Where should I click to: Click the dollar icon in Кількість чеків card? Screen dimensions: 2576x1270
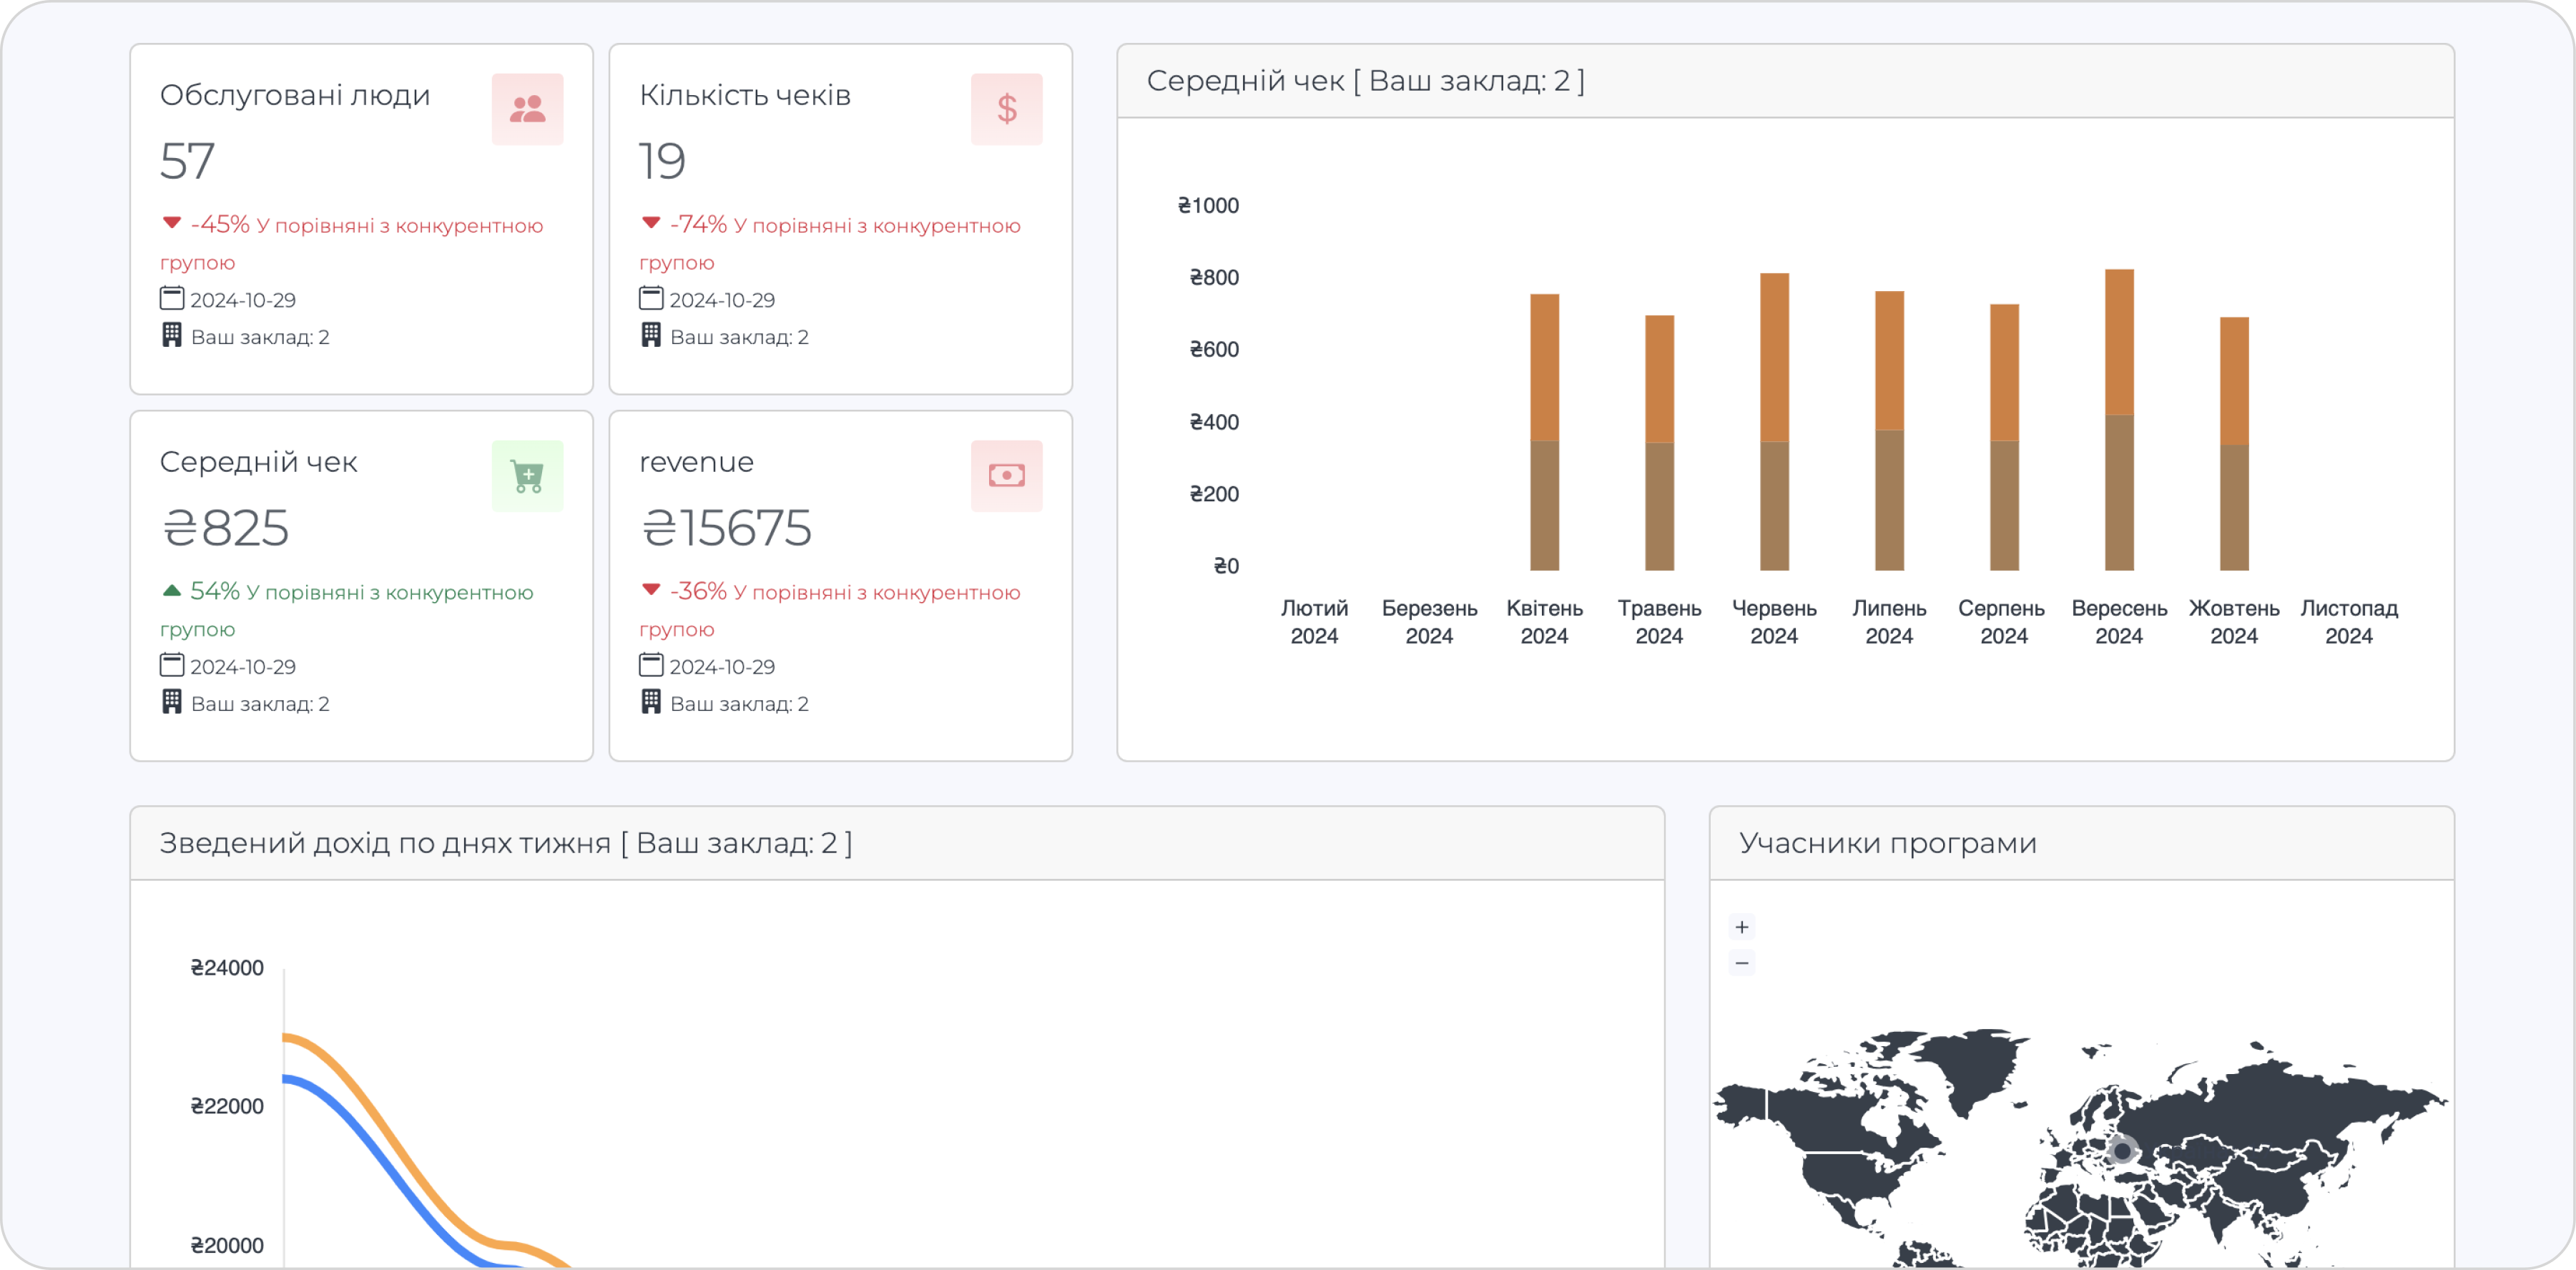tap(1006, 109)
